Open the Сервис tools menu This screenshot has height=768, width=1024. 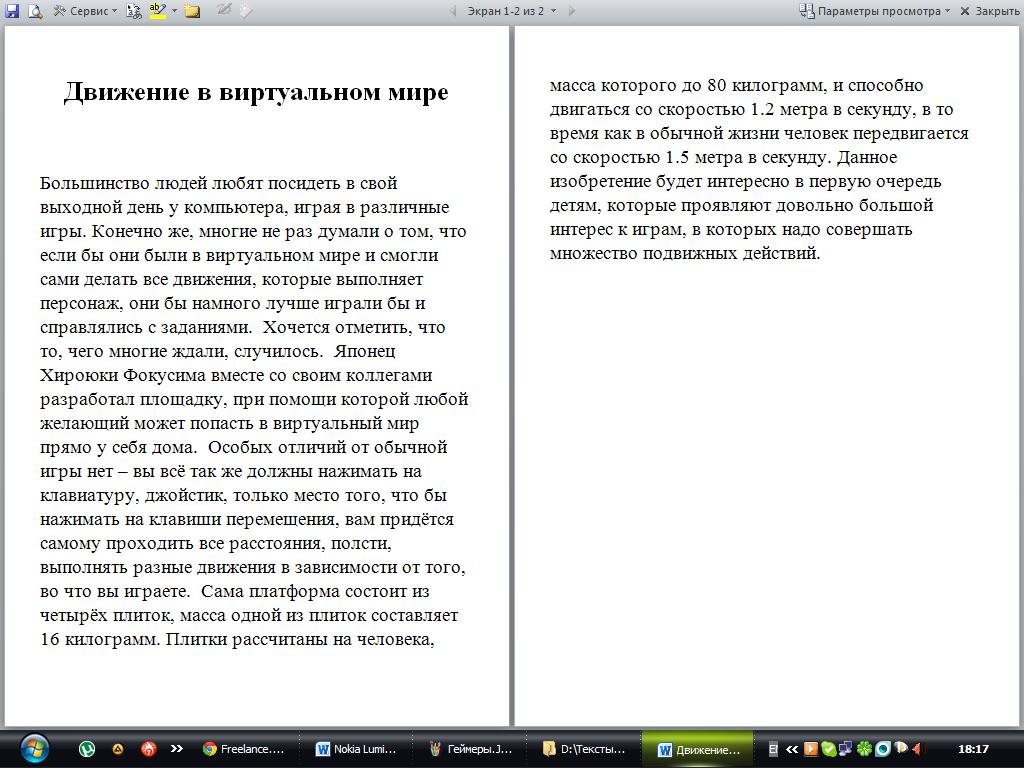coord(85,10)
